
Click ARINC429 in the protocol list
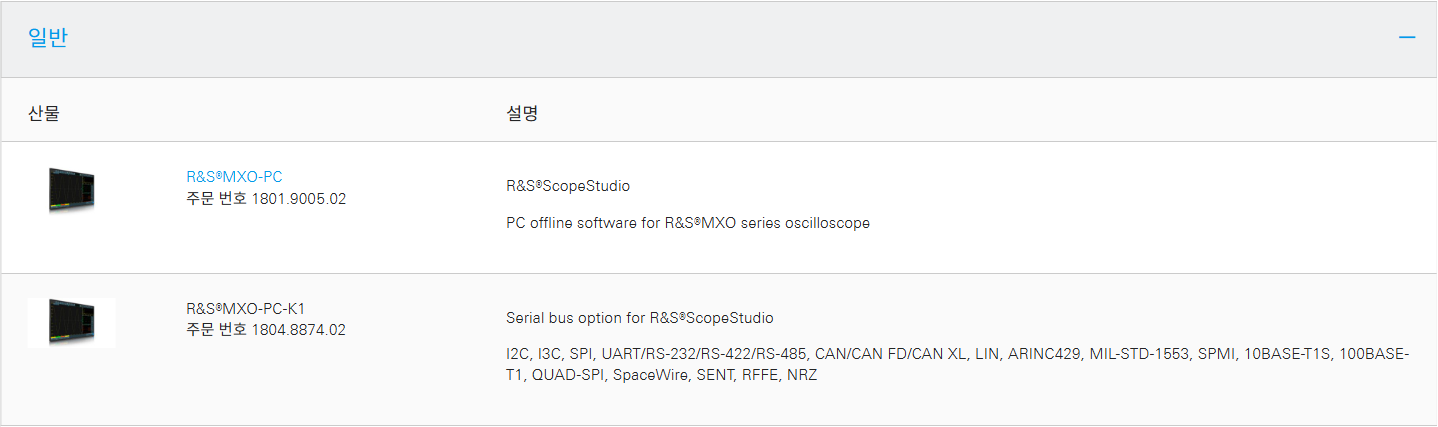point(1044,354)
